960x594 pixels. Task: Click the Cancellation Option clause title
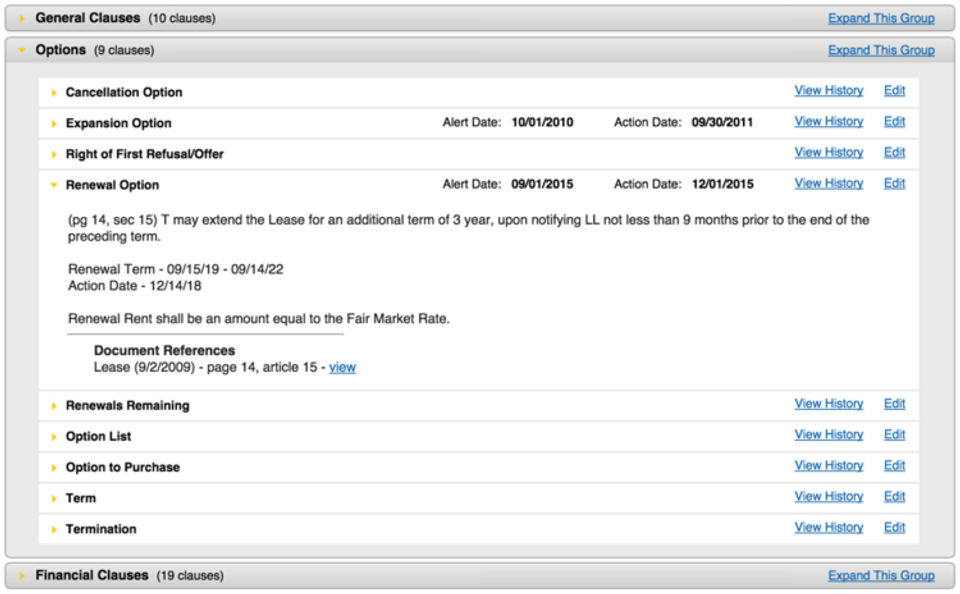click(124, 92)
